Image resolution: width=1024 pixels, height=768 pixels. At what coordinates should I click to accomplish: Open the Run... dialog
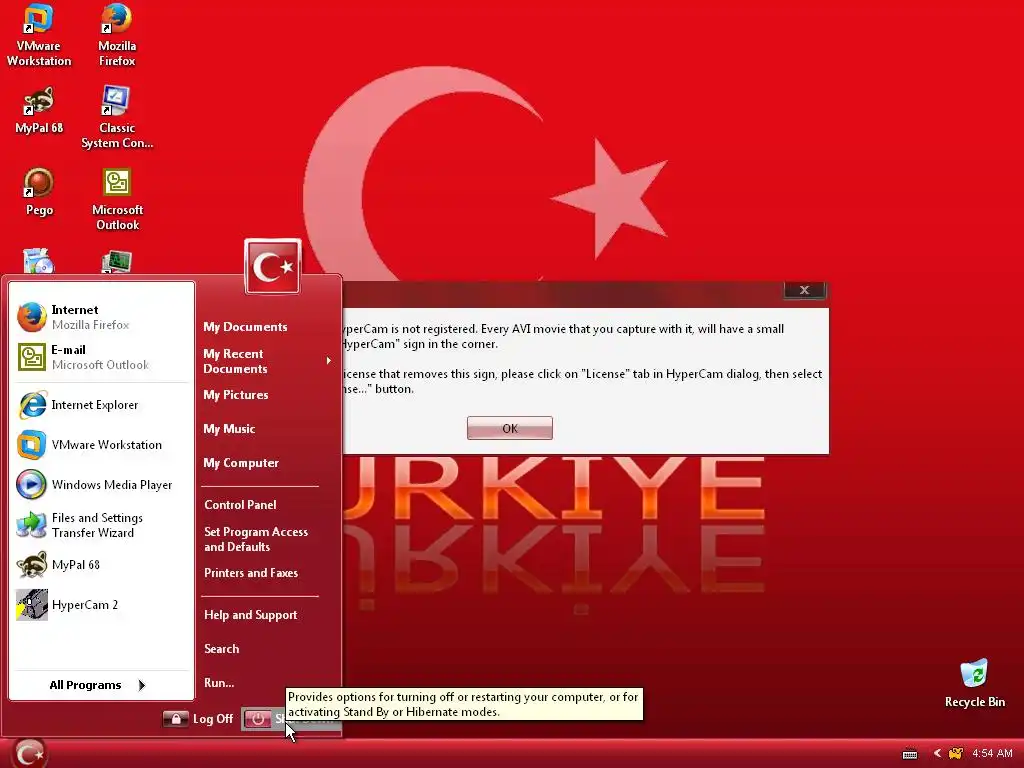pyautogui.click(x=219, y=682)
